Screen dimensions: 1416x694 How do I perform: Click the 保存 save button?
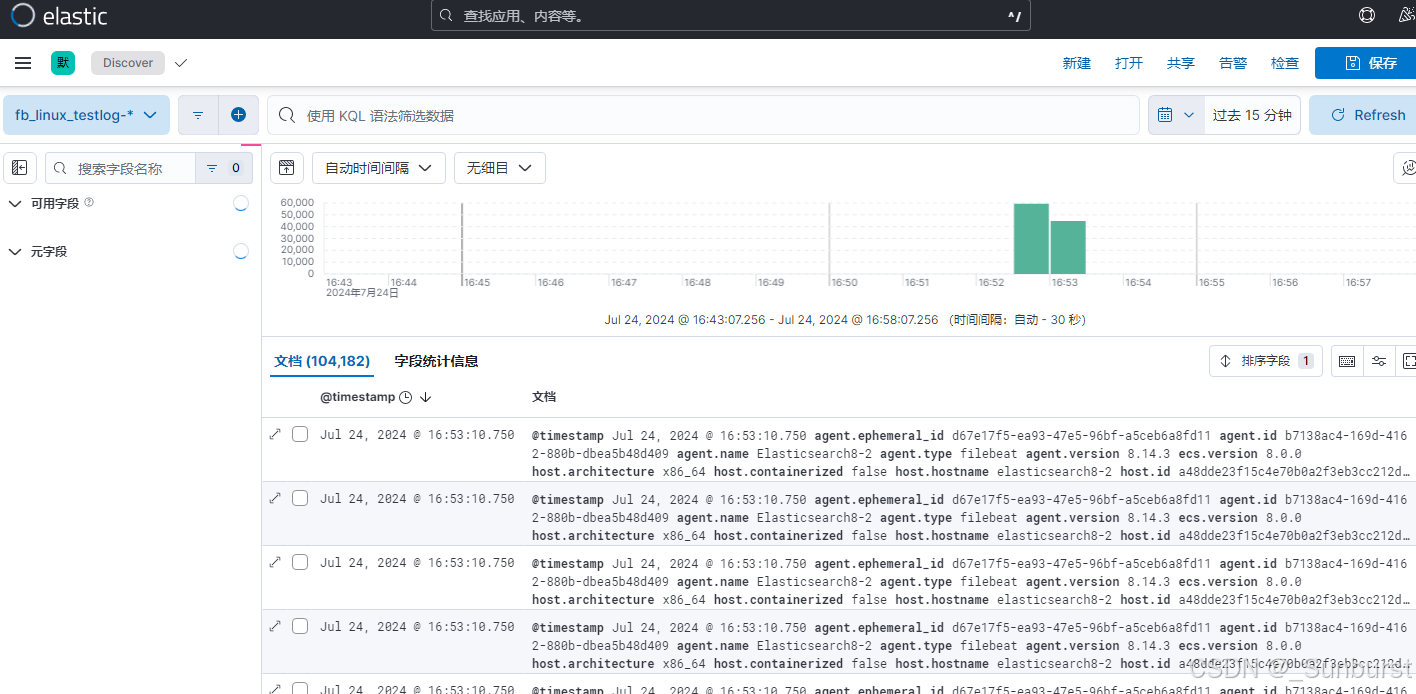click(x=1376, y=62)
